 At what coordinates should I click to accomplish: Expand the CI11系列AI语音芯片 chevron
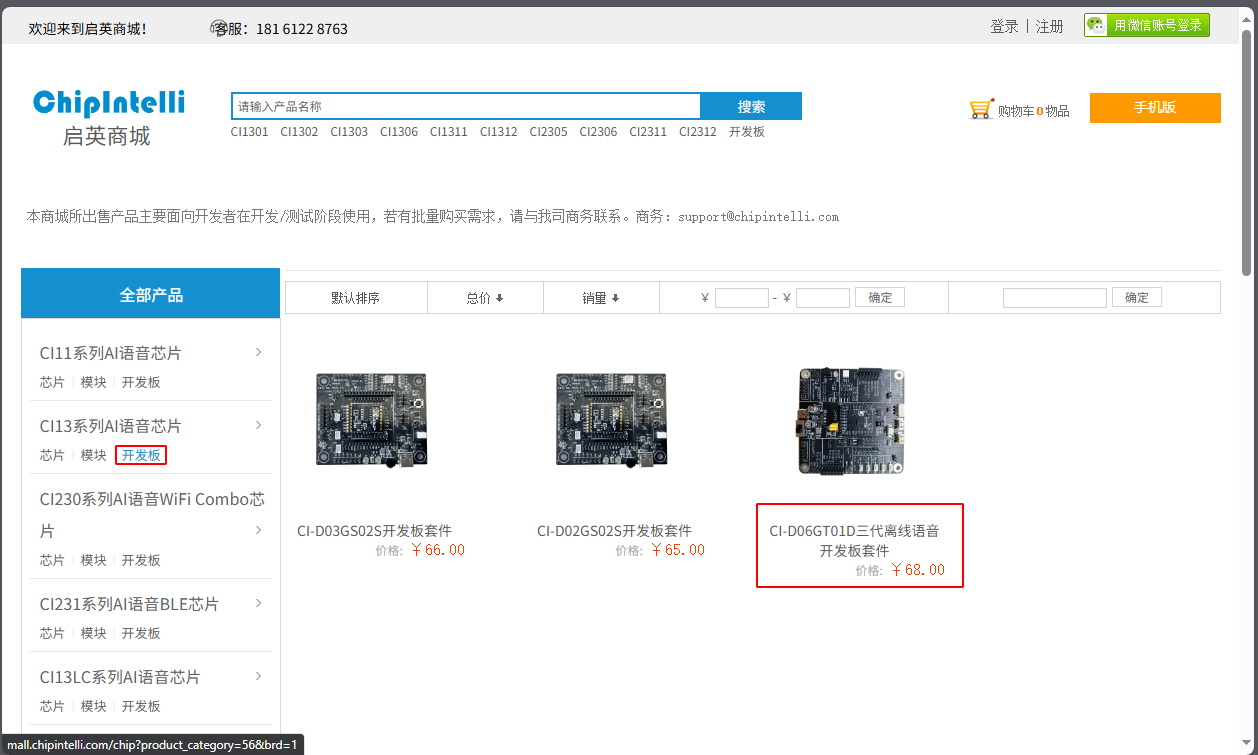coord(258,352)
